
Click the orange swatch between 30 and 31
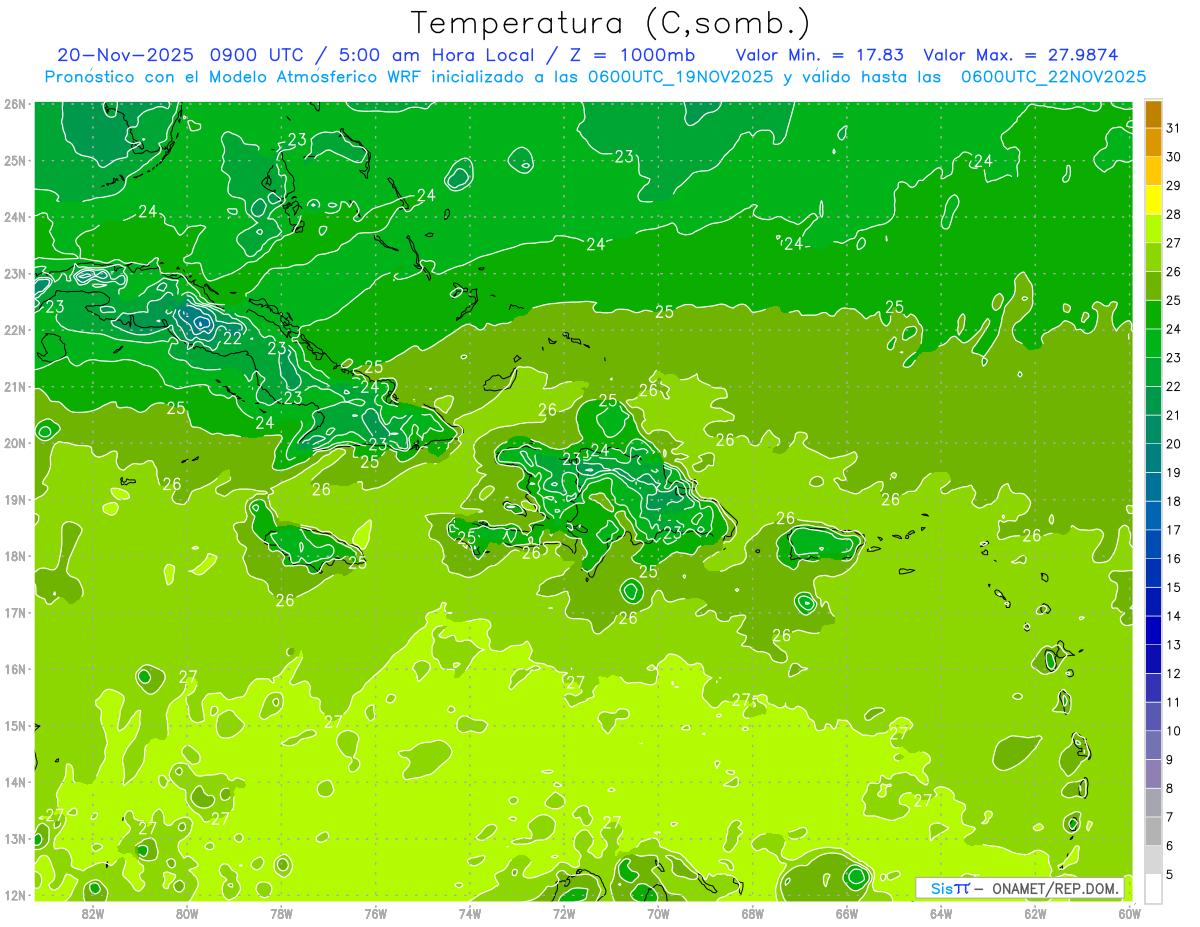click(x=1153, y=141)
